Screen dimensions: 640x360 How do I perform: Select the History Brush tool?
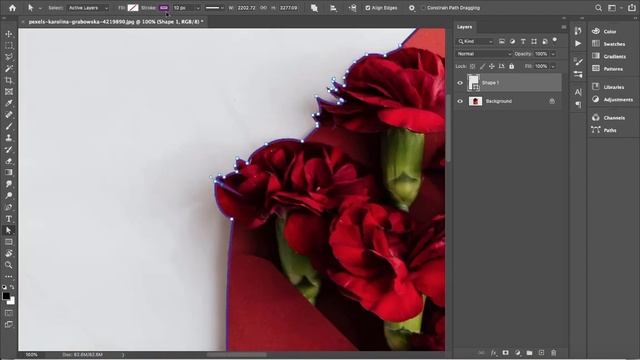pyautogui.click(x=9, y=149)
